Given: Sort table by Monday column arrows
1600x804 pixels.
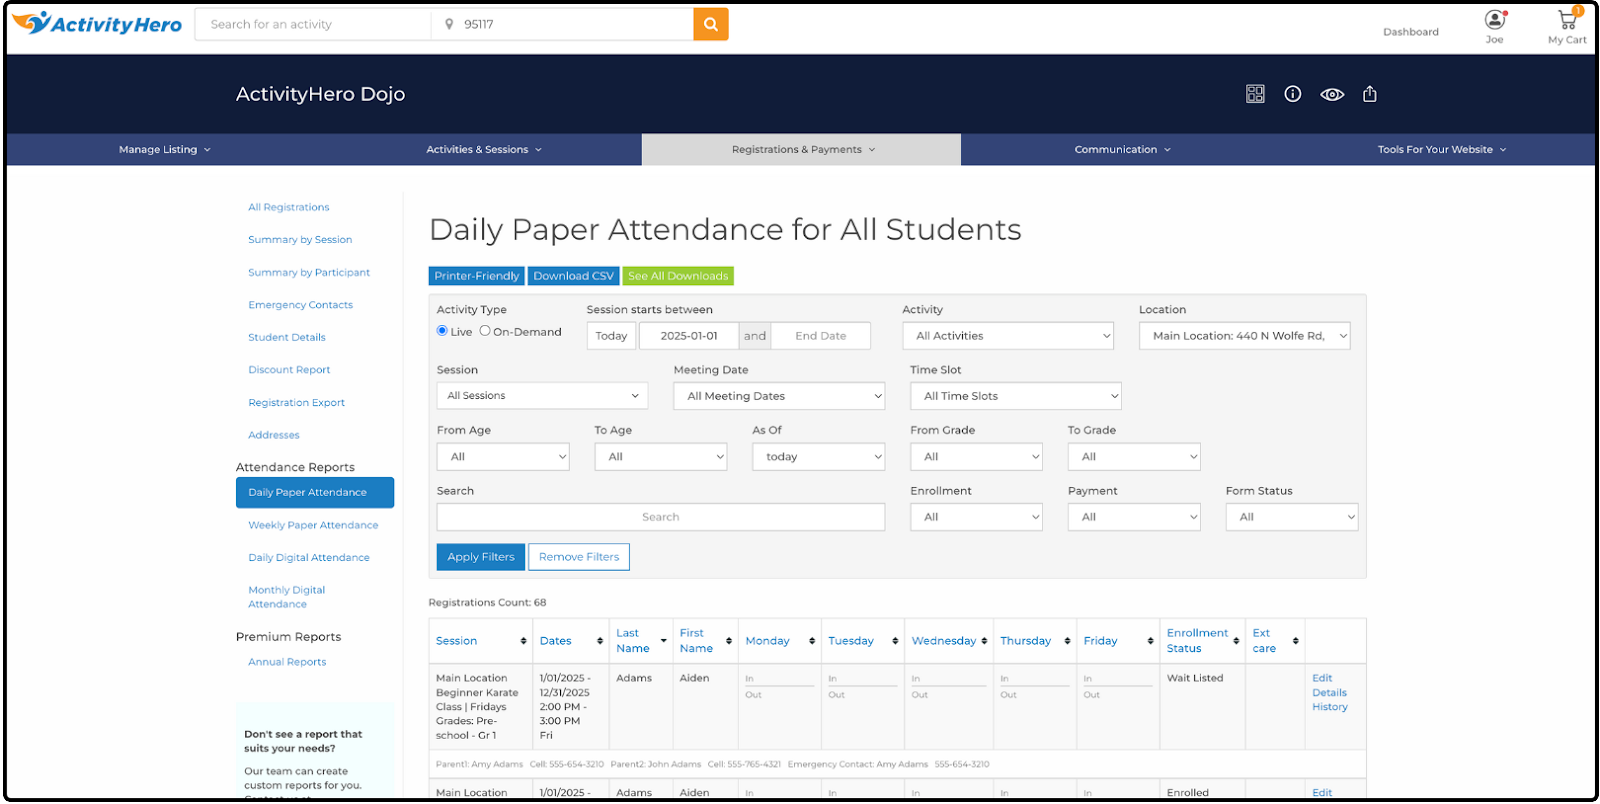Looking at the screenshot, I should 812,641.
